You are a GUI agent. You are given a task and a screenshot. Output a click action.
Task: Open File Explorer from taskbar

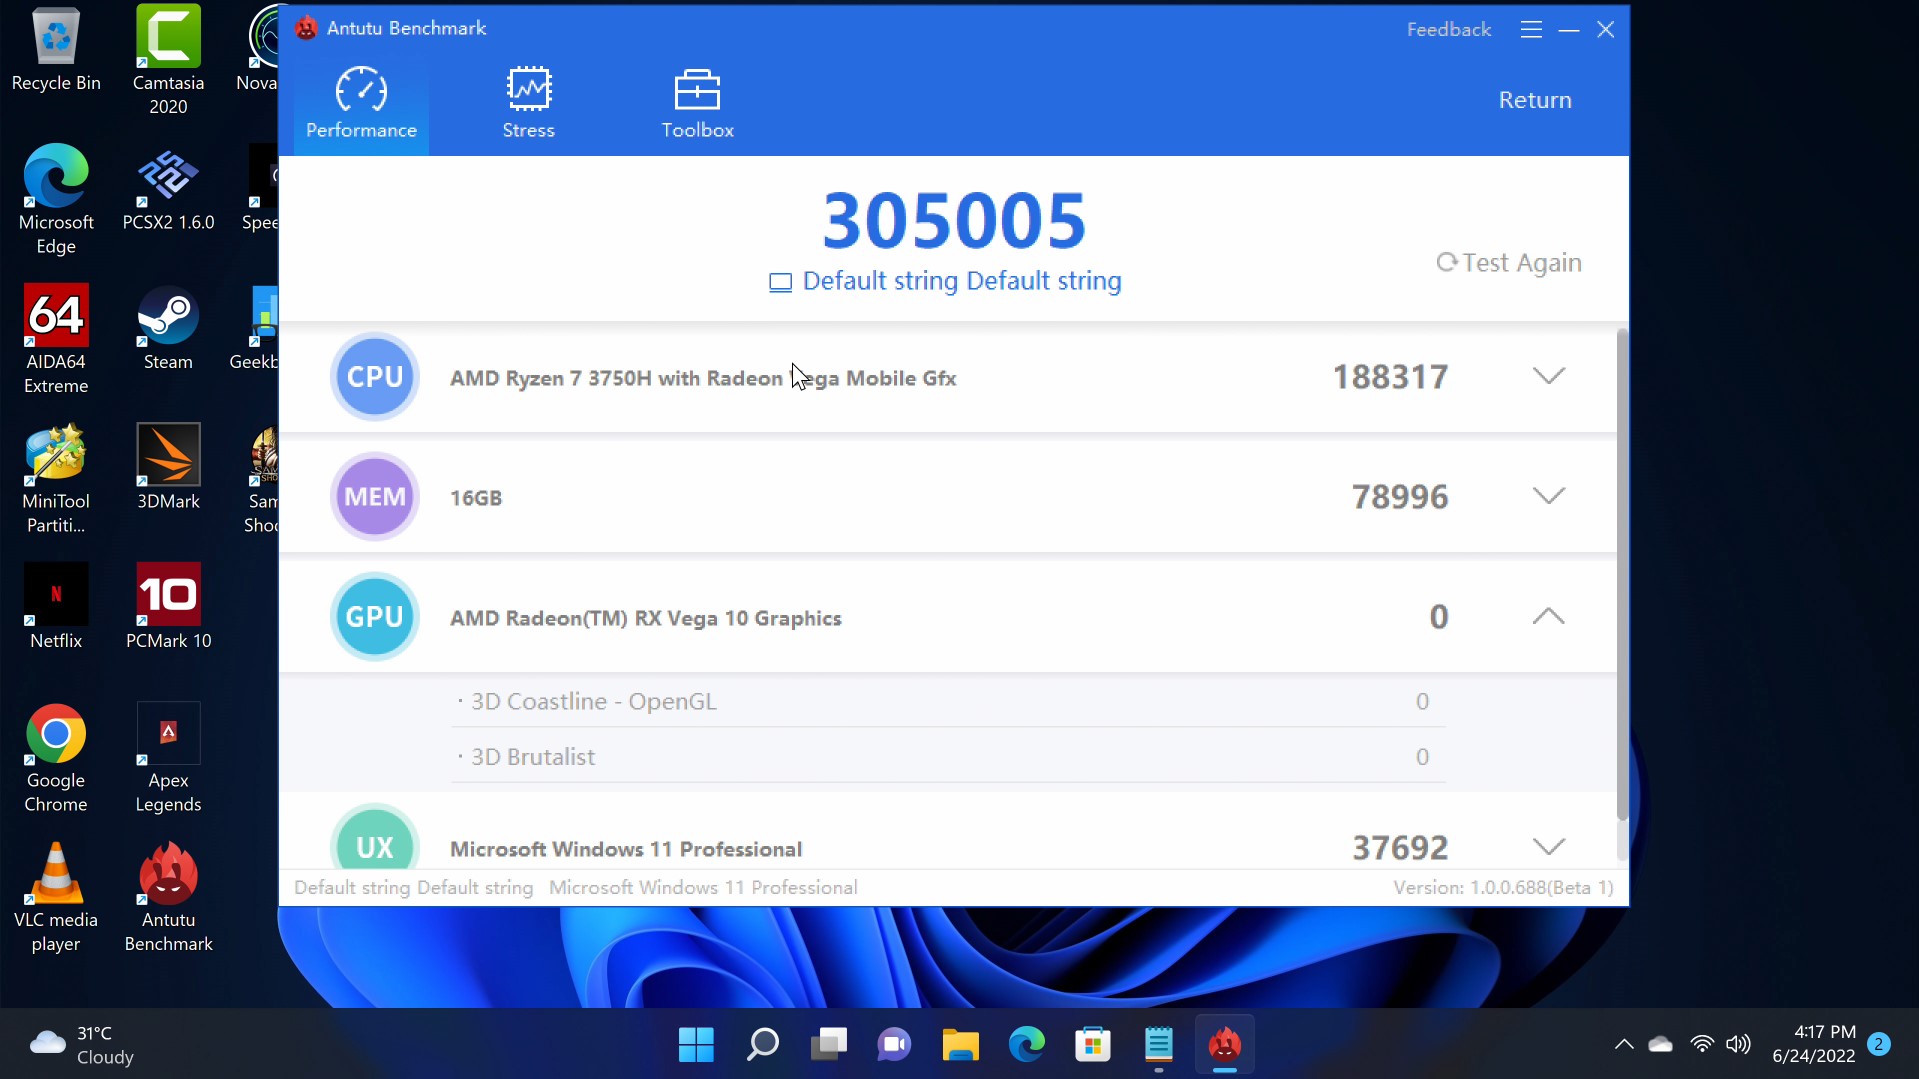pos(960,1045)
